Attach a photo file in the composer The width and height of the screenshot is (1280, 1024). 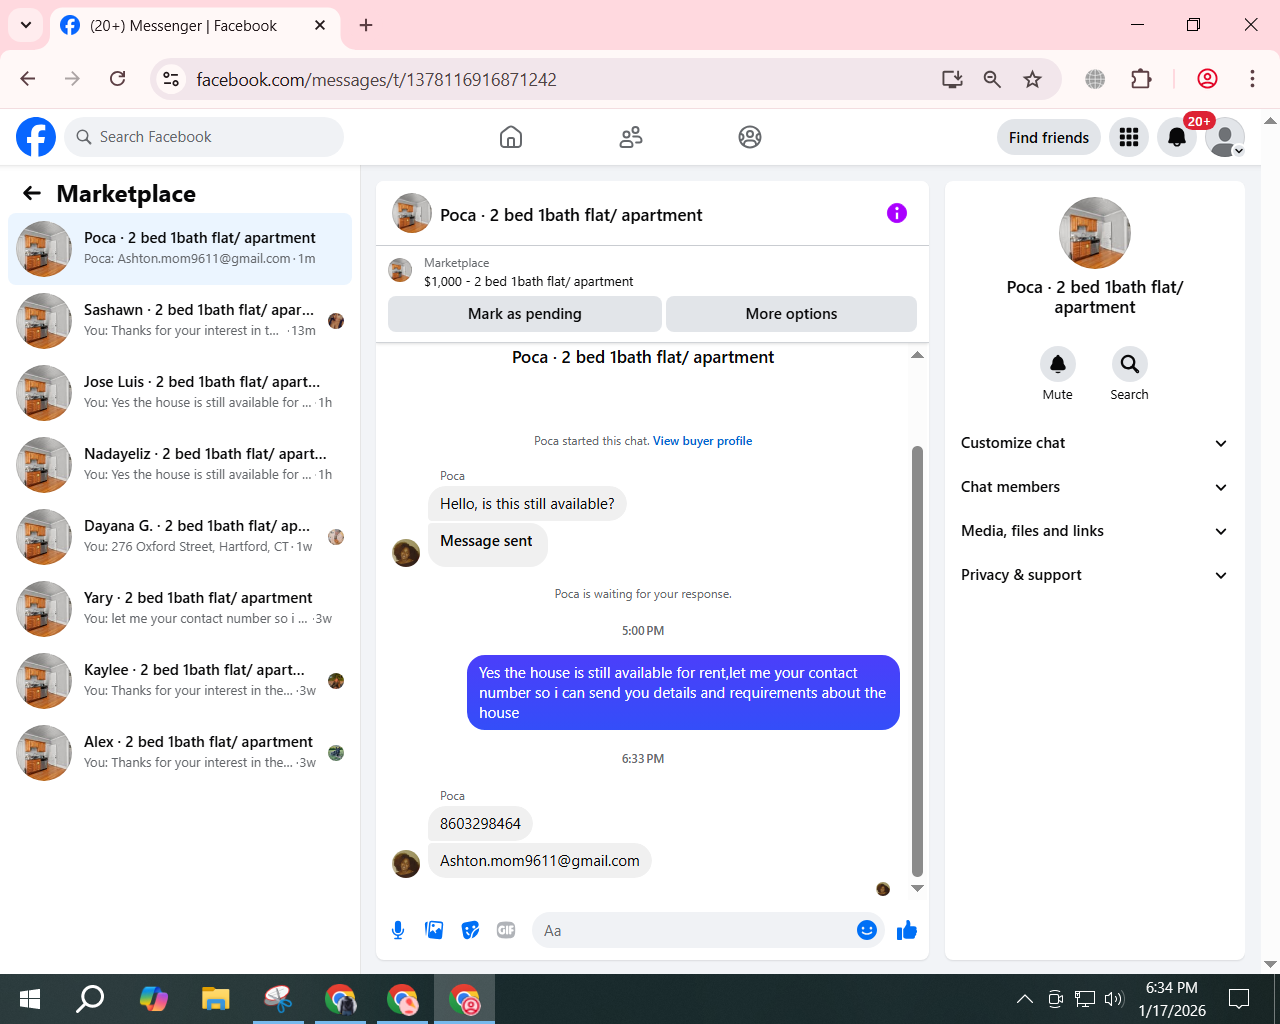coord(434,930)
